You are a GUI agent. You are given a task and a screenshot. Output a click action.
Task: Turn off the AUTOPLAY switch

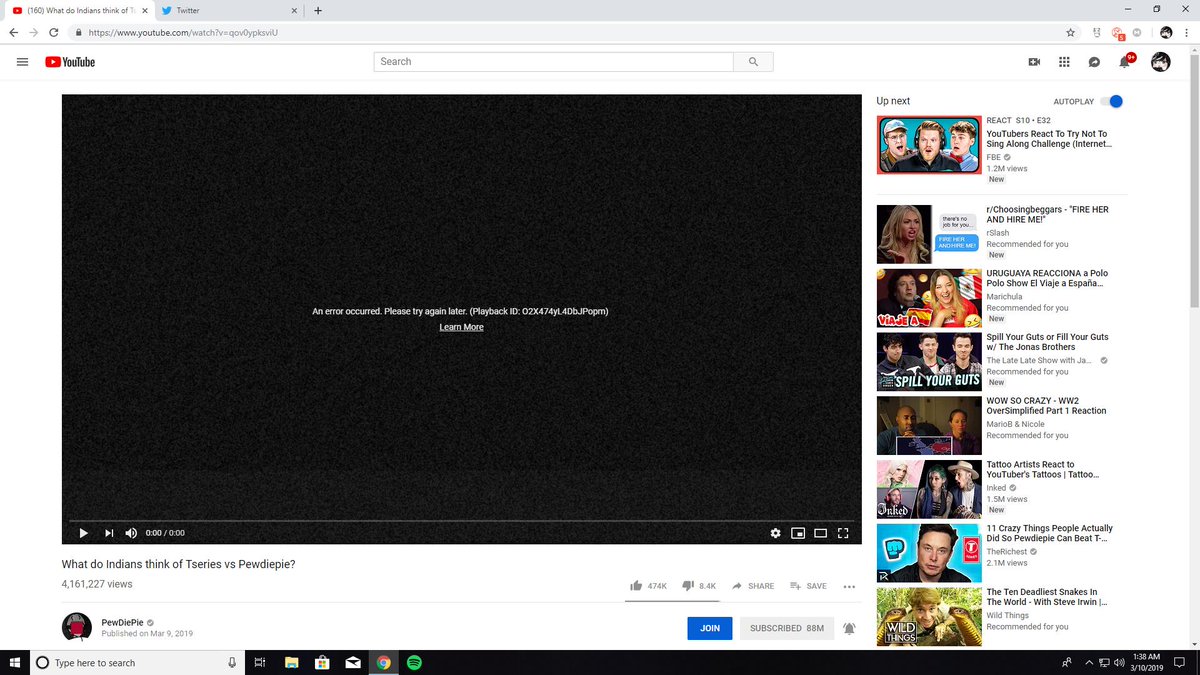(1111, 101)
